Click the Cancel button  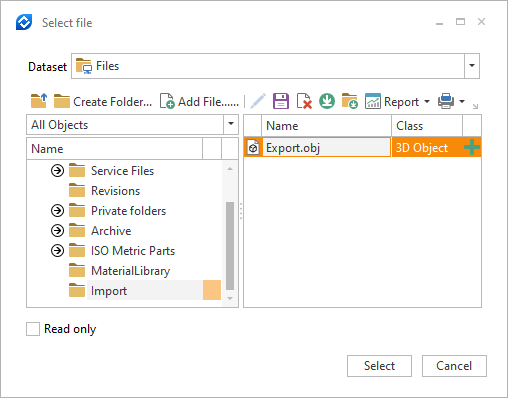[x=454, y=366]
